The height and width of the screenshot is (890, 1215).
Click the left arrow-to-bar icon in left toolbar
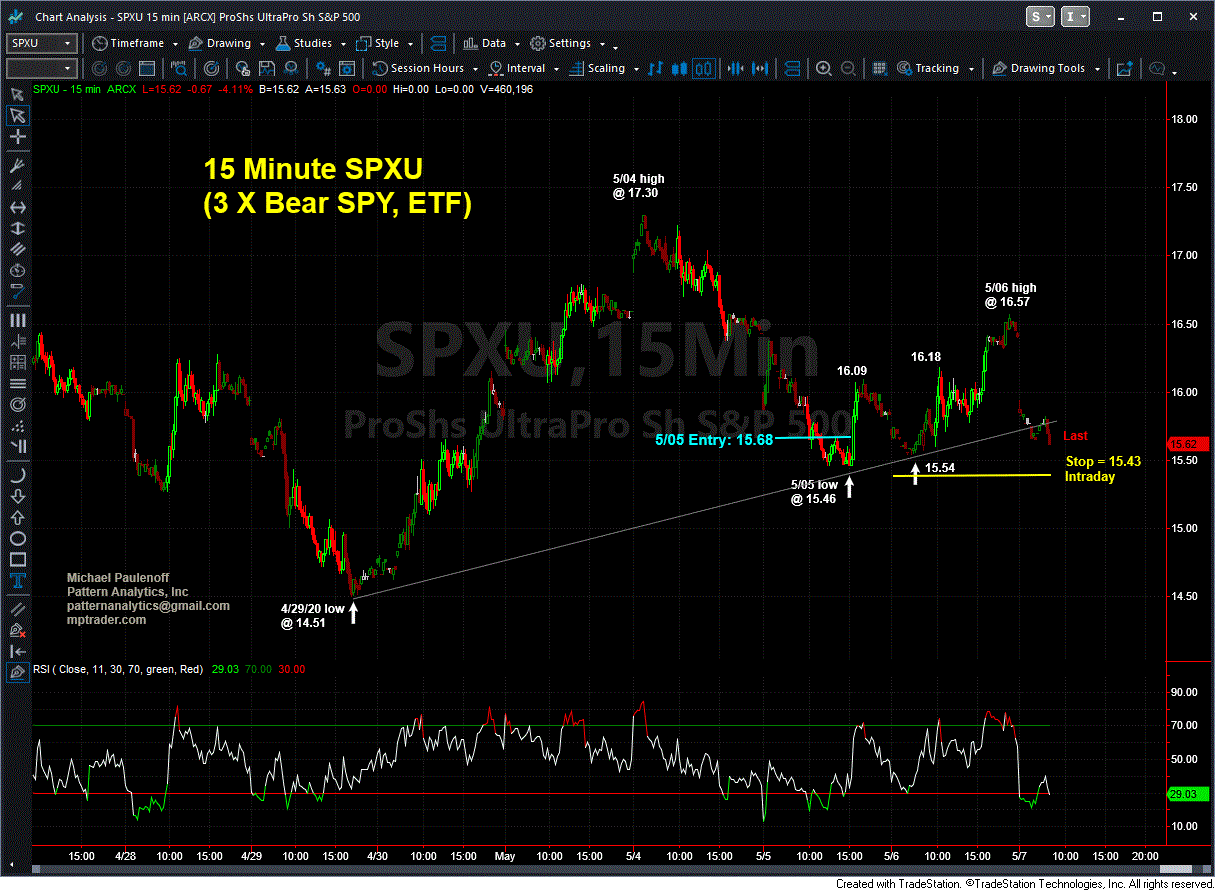coord(16,652)
